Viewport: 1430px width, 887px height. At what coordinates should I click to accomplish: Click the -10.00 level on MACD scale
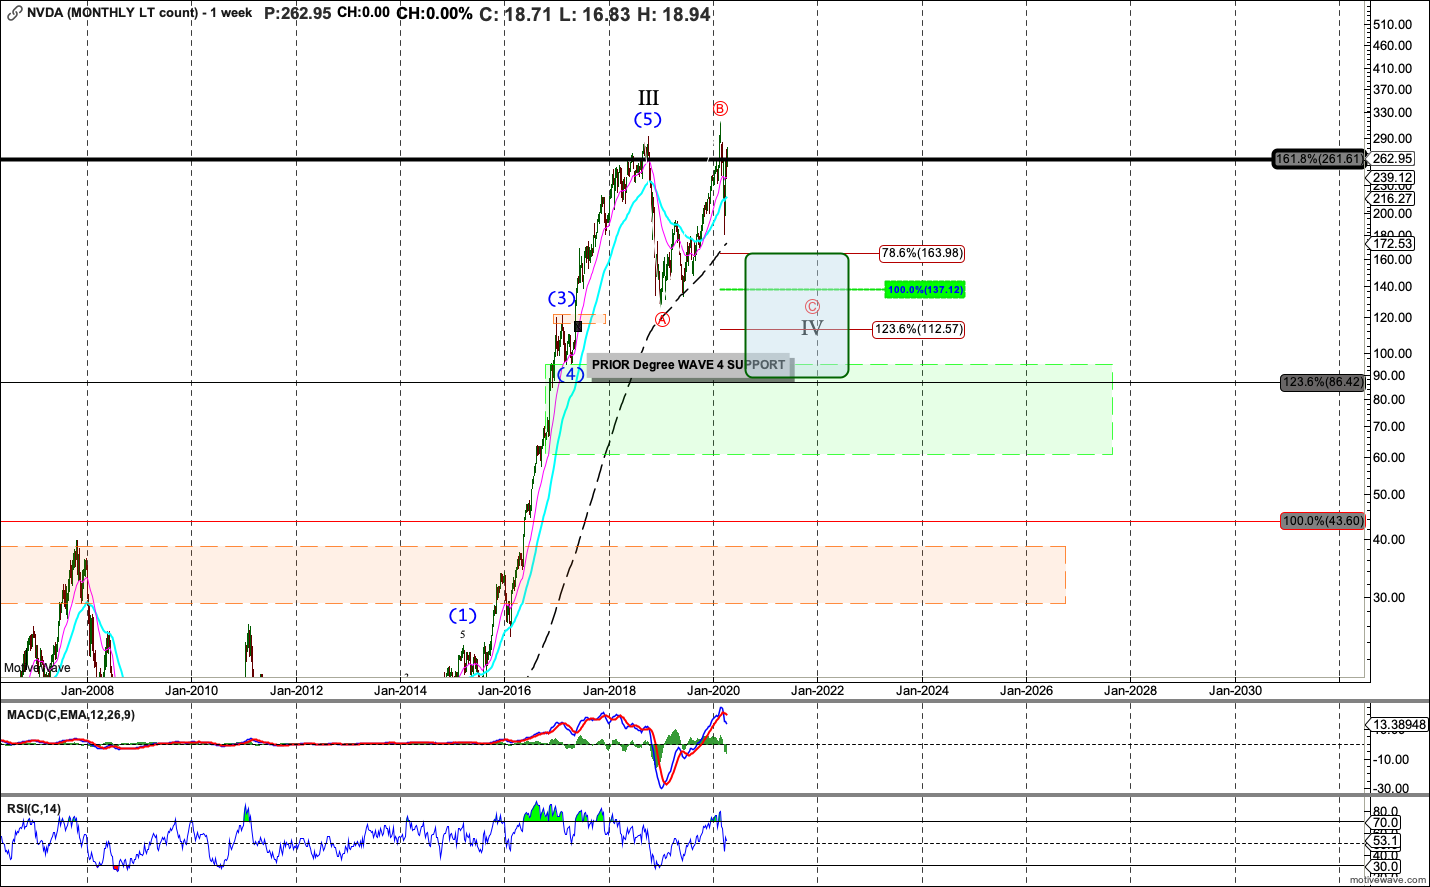pyautogui.click(x=1390, y=759)
